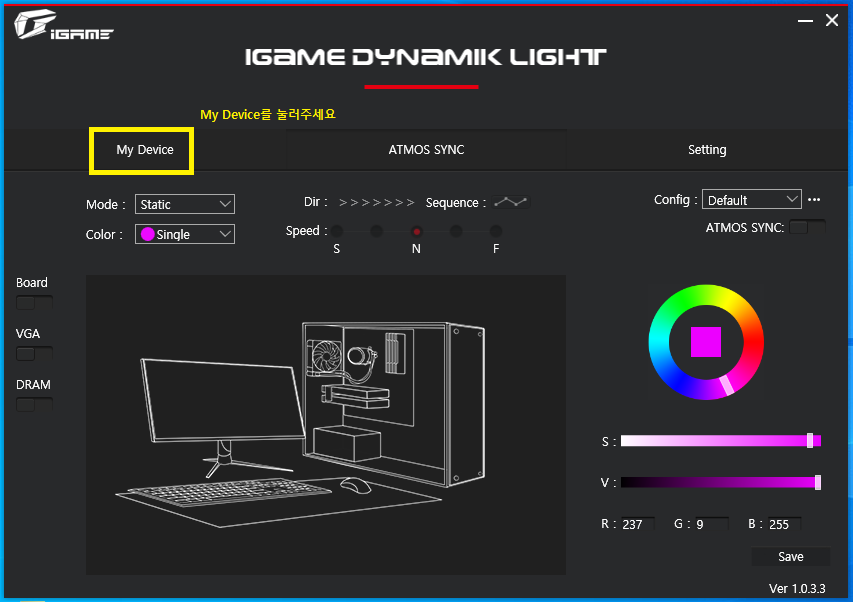Toggle the Board lighting switch
The height and width of the screenshot is (602, 853).
[34, 302]
